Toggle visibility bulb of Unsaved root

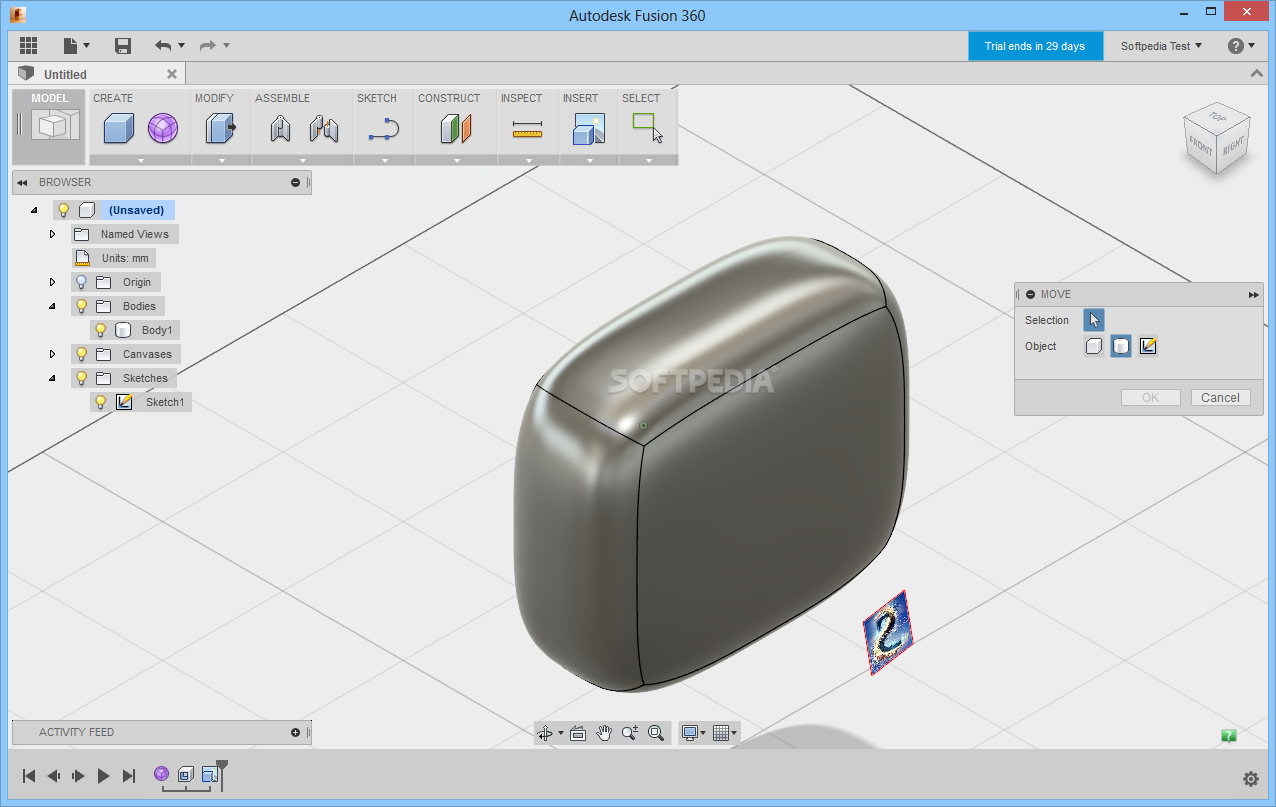(x=63, y=210)
